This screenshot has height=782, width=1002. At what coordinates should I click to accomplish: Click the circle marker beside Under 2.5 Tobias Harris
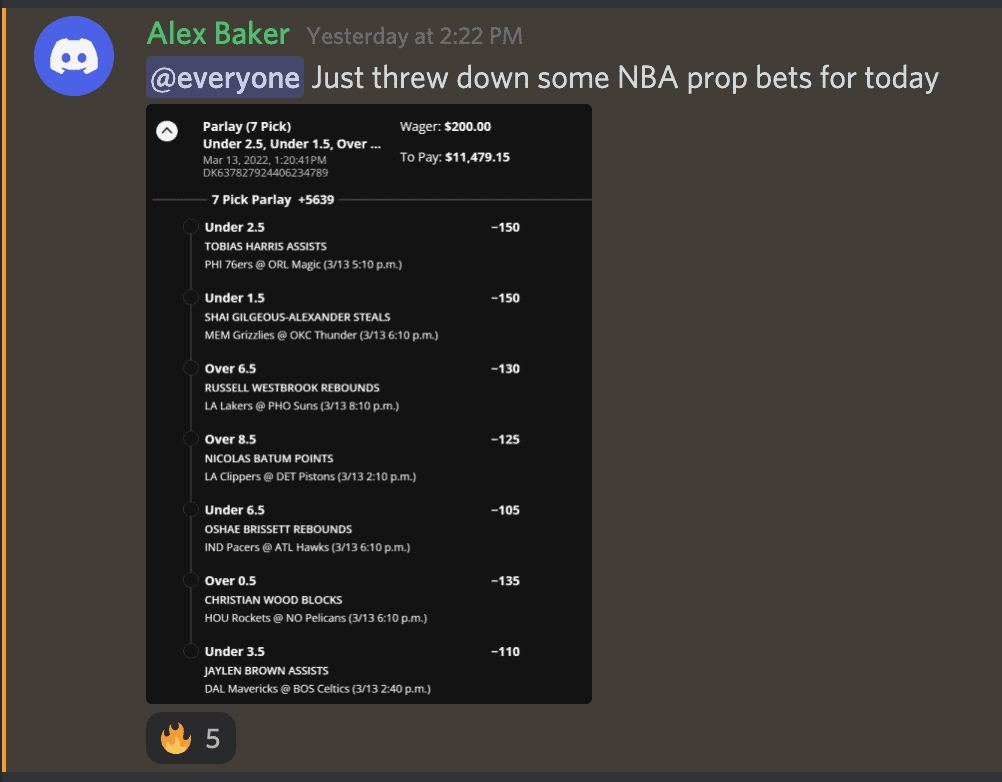tap(190, 226)
